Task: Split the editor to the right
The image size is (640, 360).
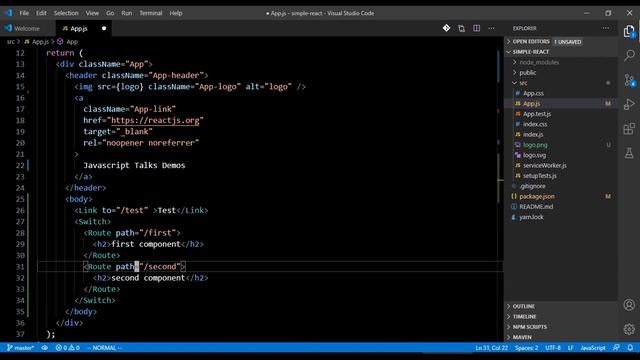Action: pos(476,28)
